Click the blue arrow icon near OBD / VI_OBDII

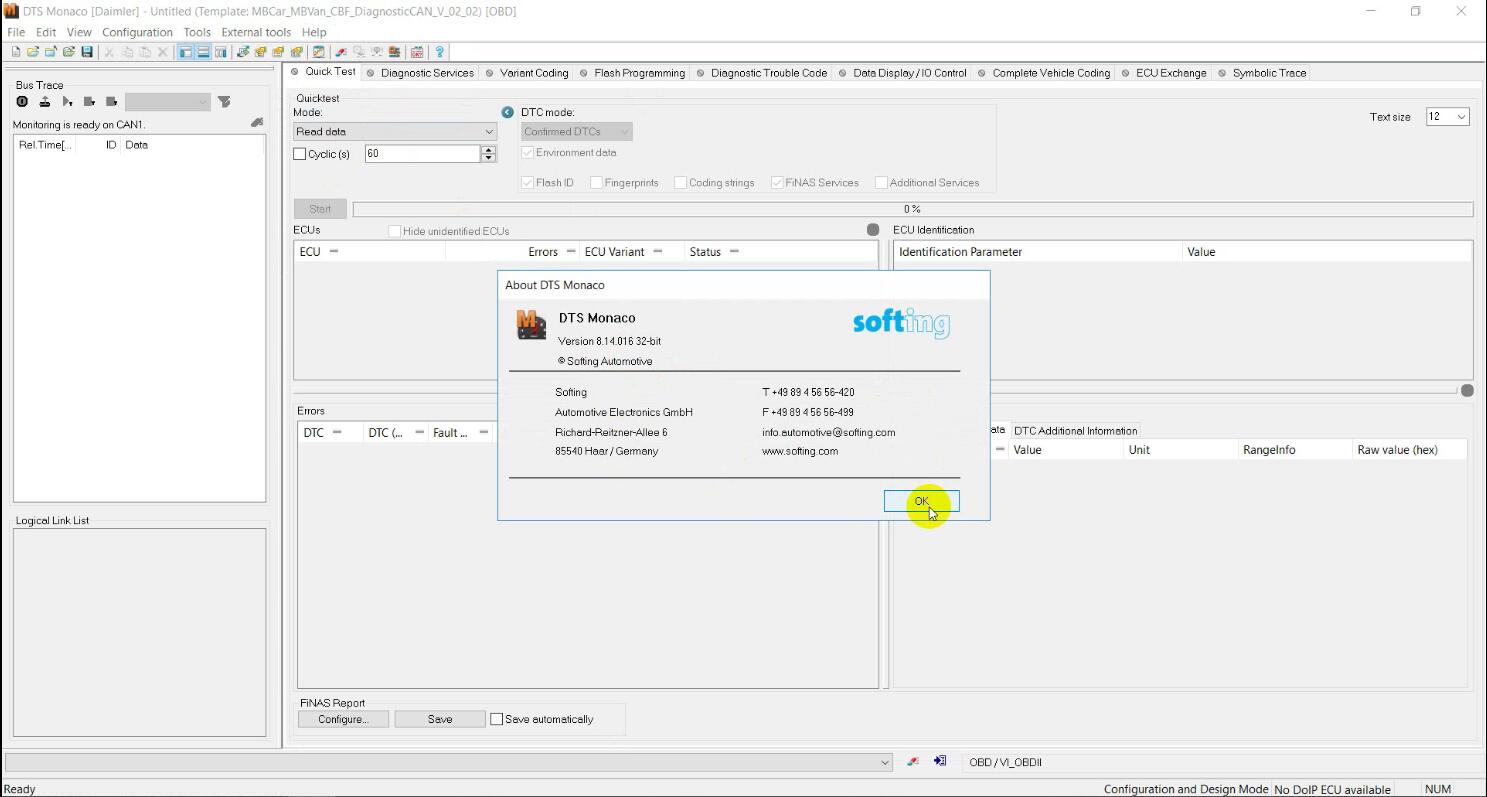[x=940, y=762]
